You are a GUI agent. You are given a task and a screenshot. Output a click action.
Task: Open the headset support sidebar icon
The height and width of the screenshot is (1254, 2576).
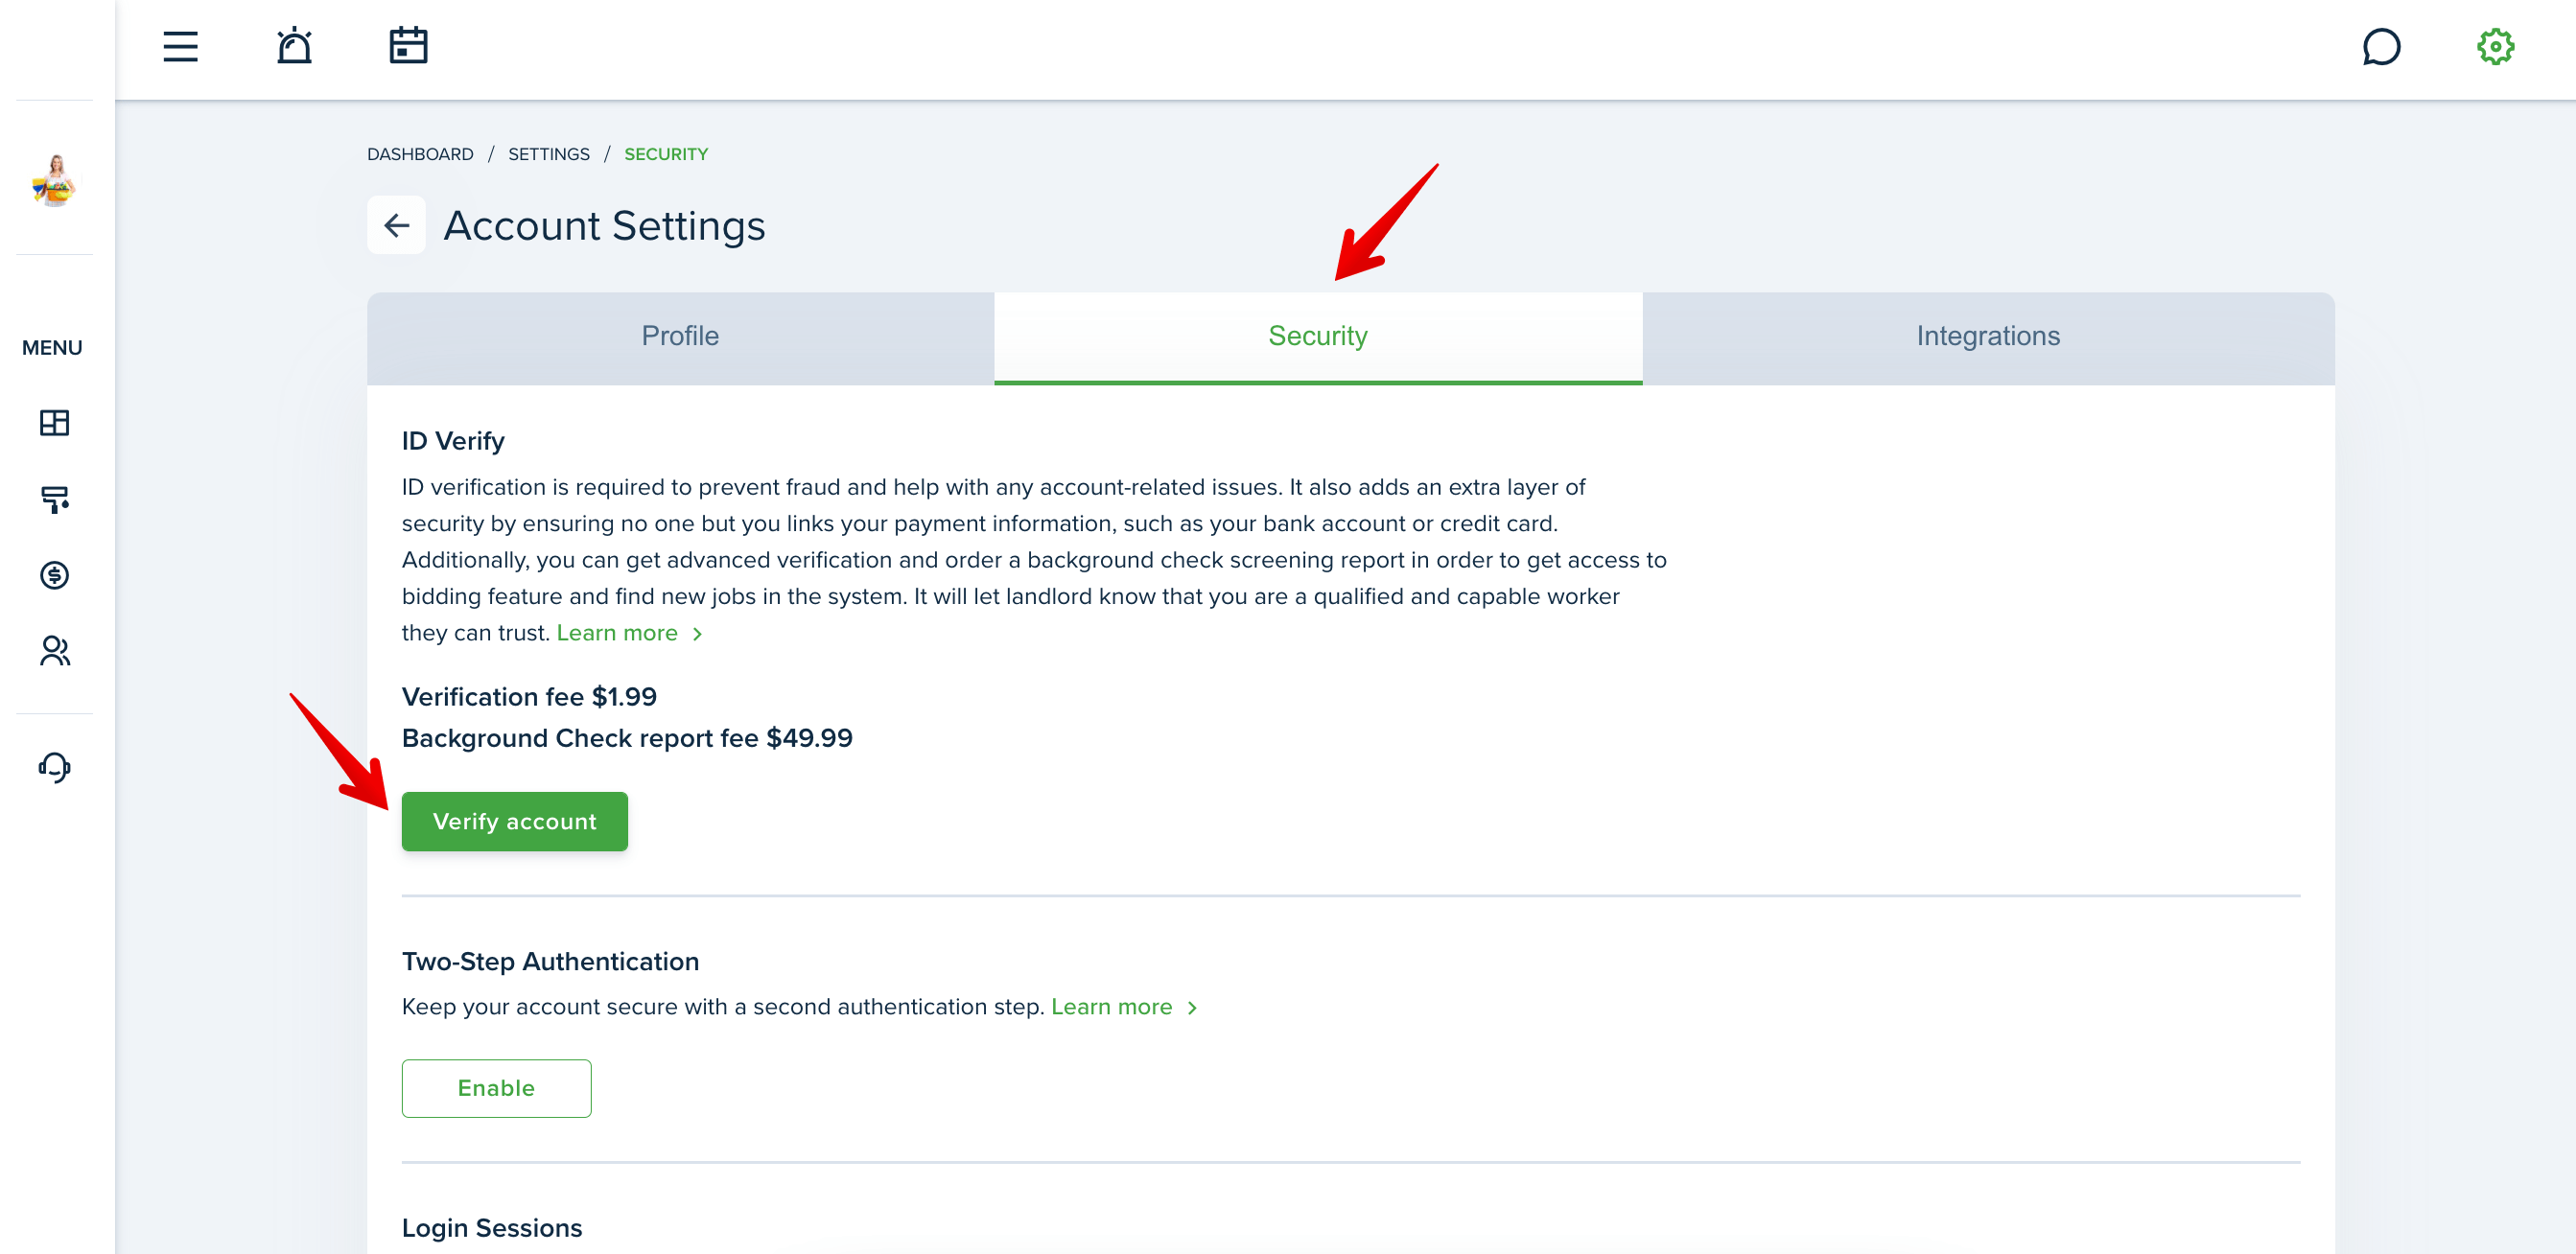[54, 767]
